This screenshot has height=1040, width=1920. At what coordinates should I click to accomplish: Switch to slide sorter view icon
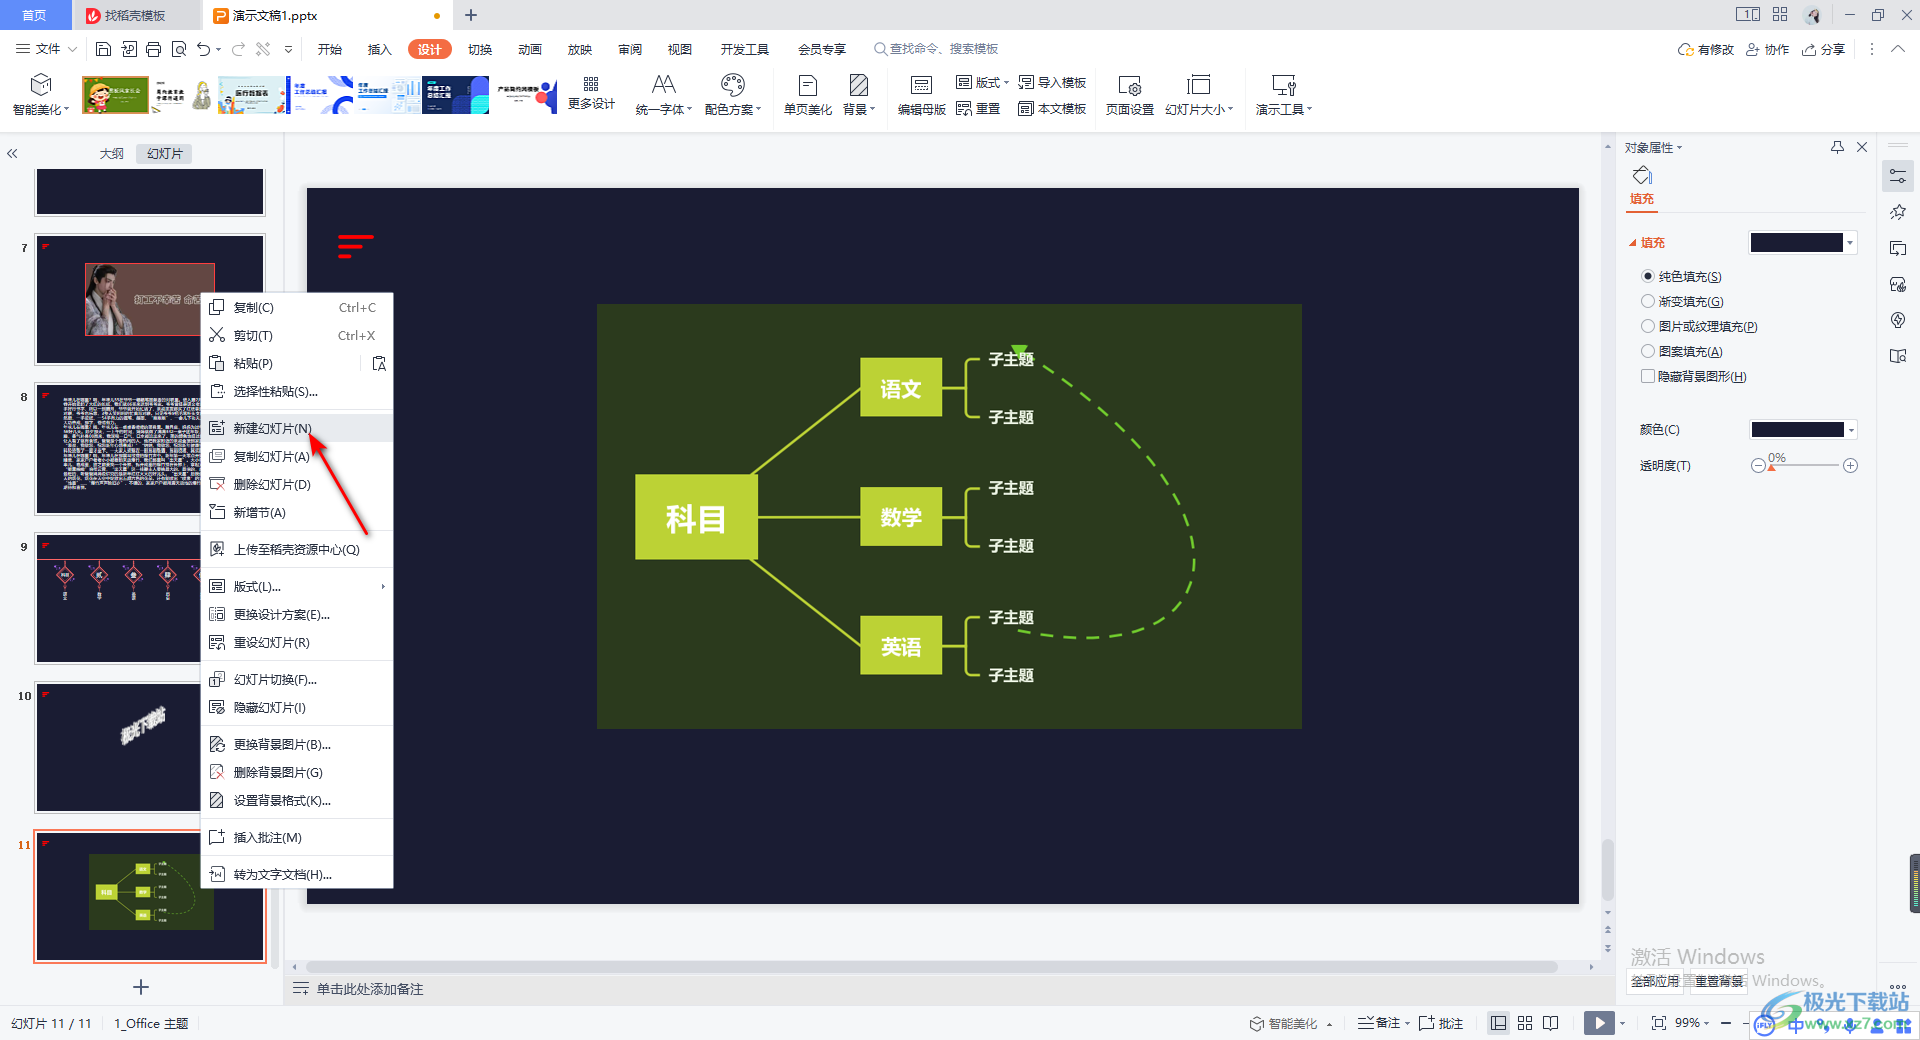pyautogui.click(x=1525, y=1023)
